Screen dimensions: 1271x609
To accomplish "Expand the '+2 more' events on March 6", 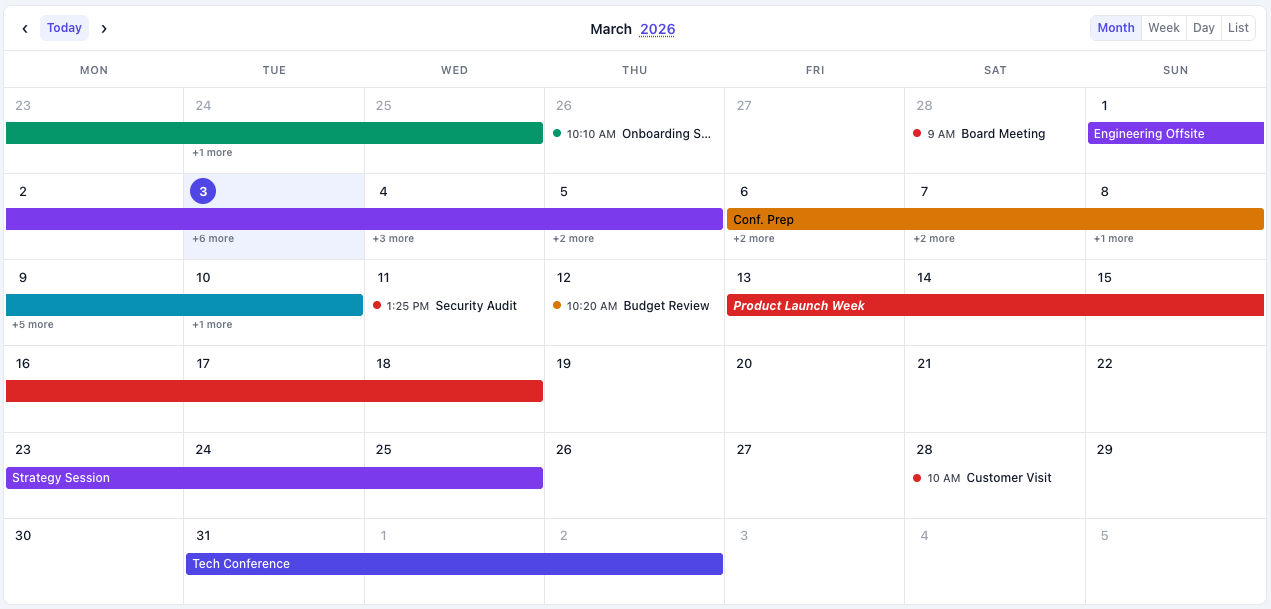I will (x=754, y=238).
